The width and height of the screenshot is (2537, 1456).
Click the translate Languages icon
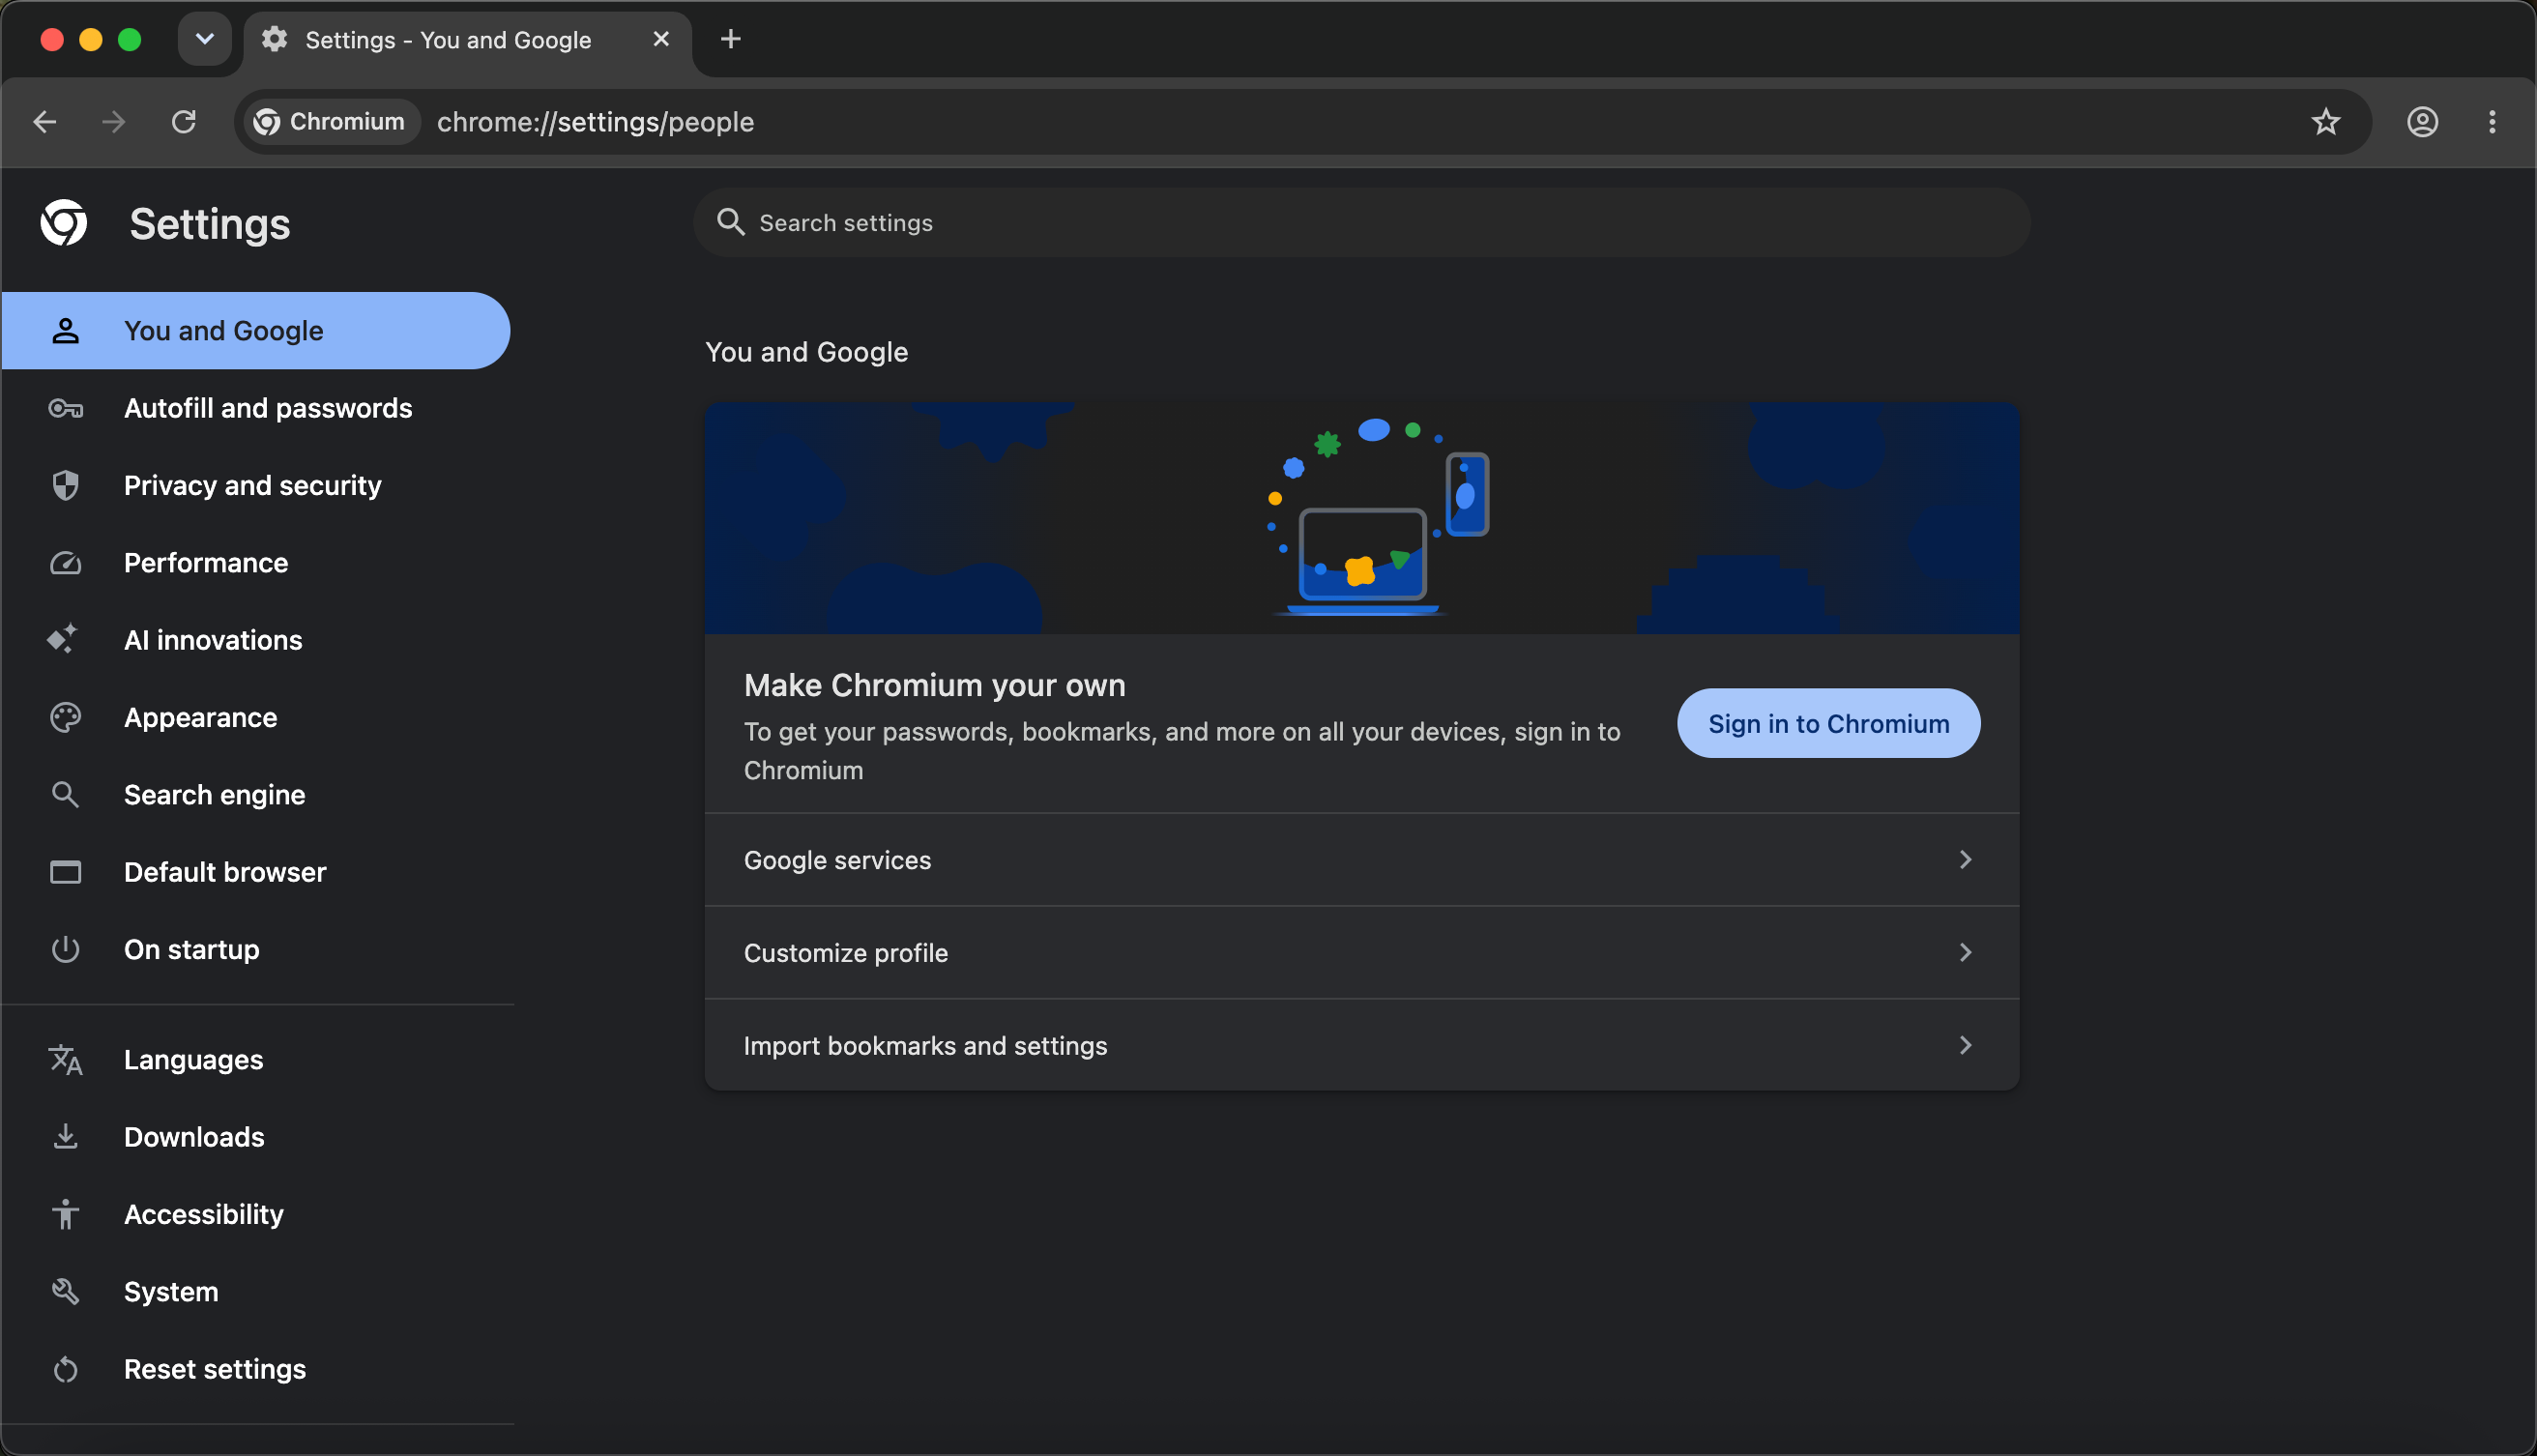coord(66,1059)
